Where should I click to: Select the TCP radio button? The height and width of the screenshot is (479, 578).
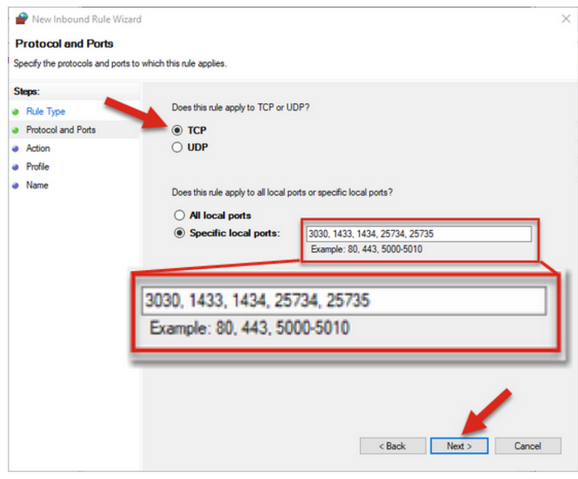(177, 130)
